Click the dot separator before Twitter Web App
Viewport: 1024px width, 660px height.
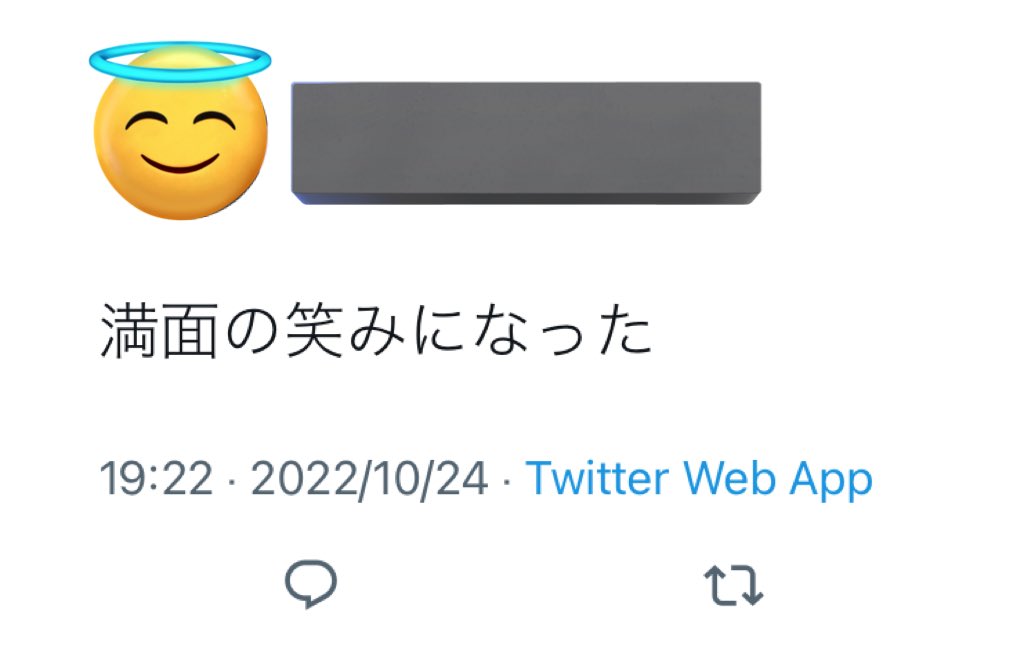pyautogui.click(x=507, y=482)
